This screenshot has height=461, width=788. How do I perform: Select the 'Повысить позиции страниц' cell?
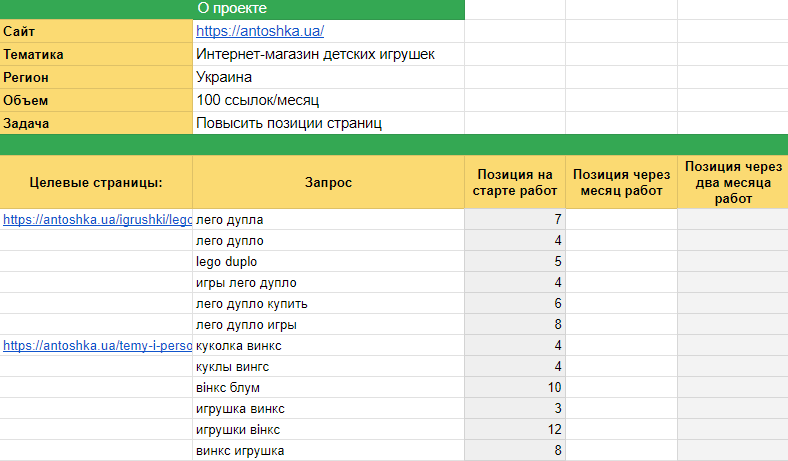[x=290, y=123]
